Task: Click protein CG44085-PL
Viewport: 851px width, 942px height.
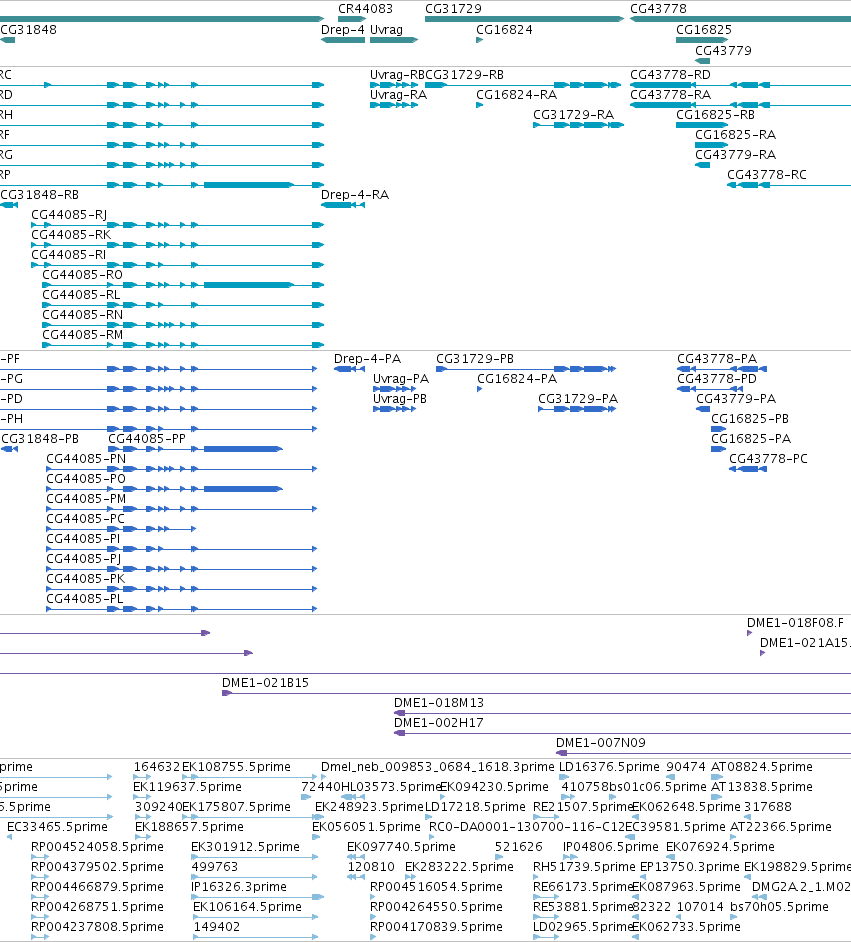Action: tap(85, 599)
